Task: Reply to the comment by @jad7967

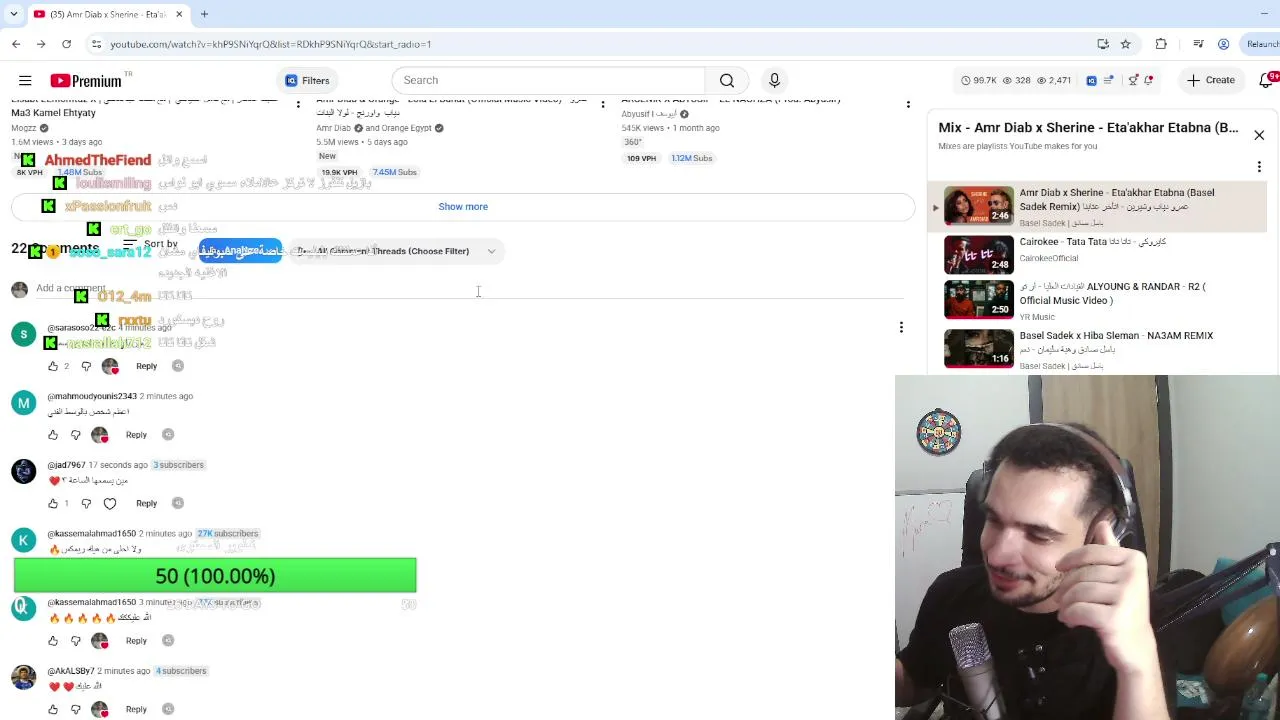Action: (146, 503)
